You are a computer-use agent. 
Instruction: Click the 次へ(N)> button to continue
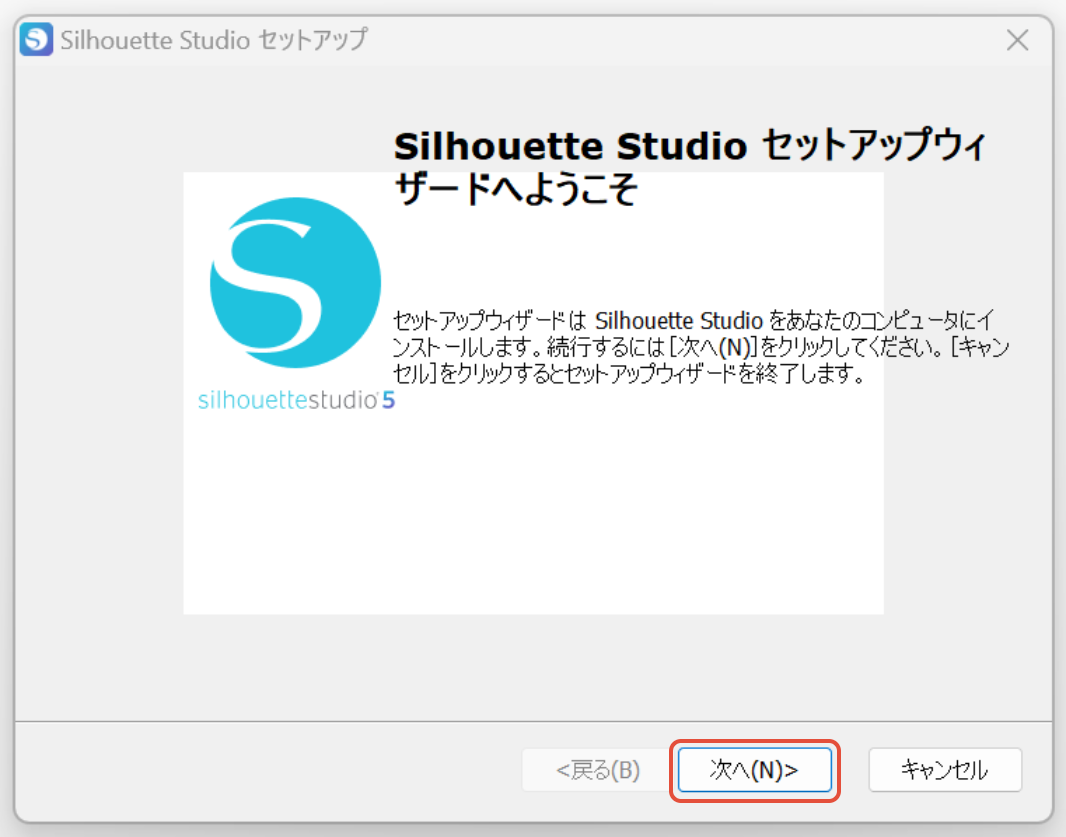coord(755,770)
